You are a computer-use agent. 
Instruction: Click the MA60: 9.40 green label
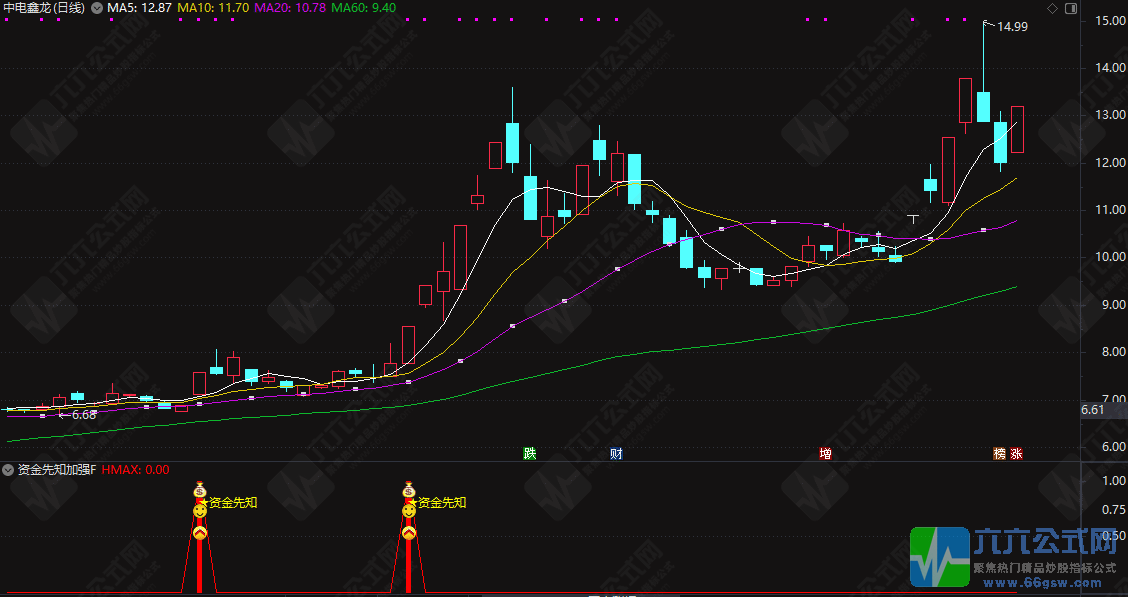tap(363, 8)
